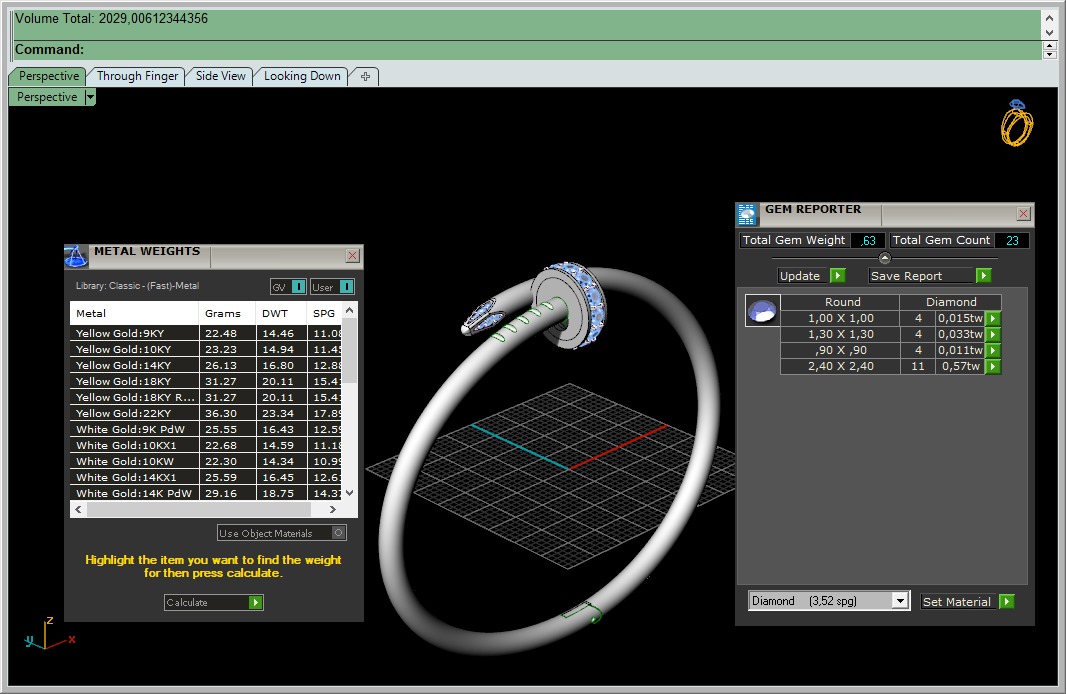1066x694 pixels.
Task: Click Save Report button
Action: click(x=921, y=275)
